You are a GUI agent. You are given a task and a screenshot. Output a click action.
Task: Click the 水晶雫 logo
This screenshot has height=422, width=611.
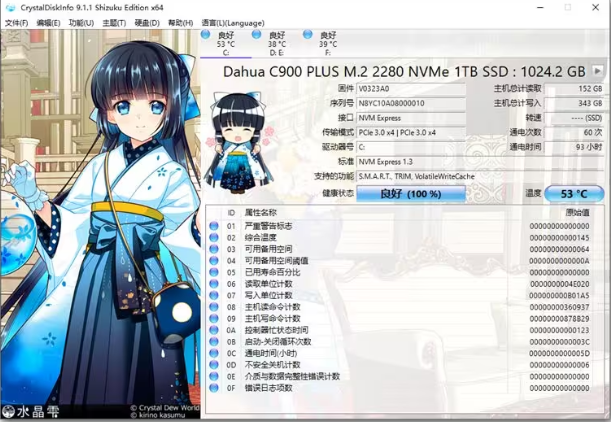point(31,411)
